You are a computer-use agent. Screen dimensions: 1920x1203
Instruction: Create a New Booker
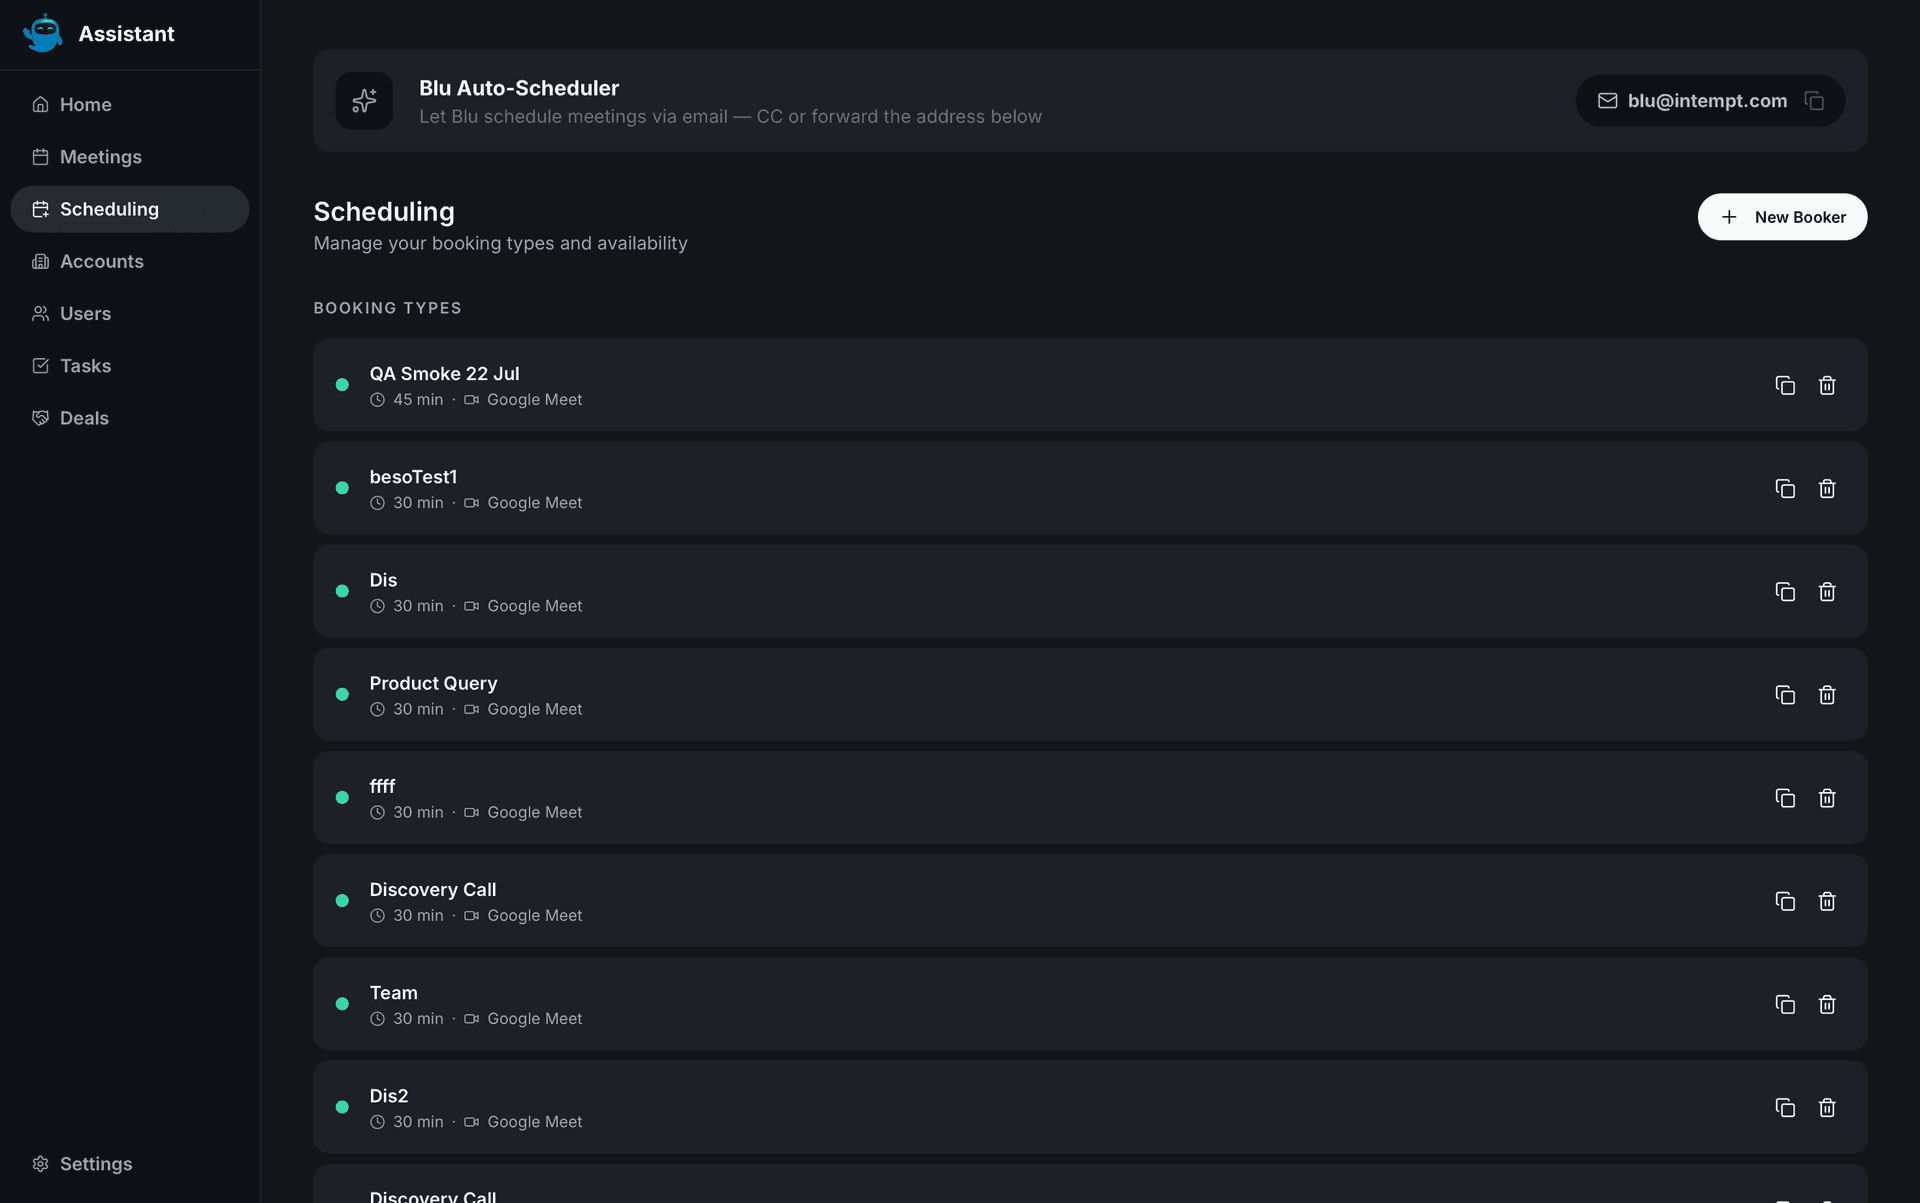click(1782, 217)
